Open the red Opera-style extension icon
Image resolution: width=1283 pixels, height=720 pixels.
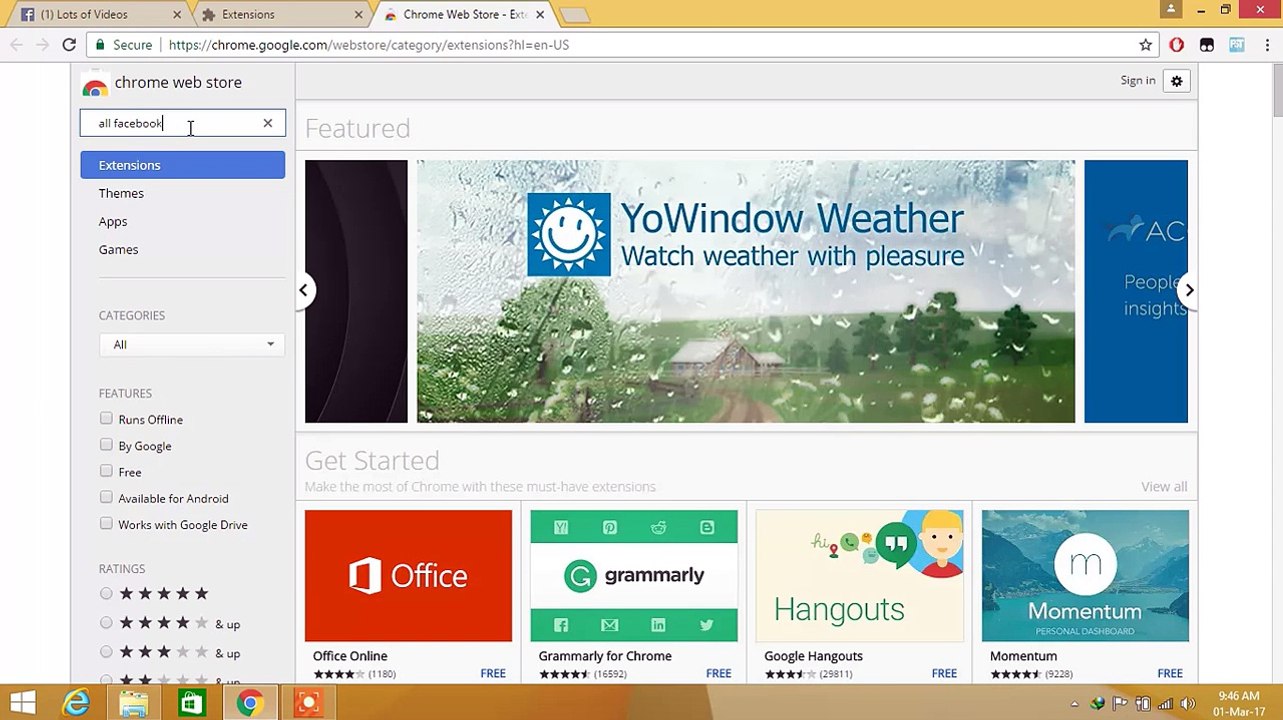1177,45
